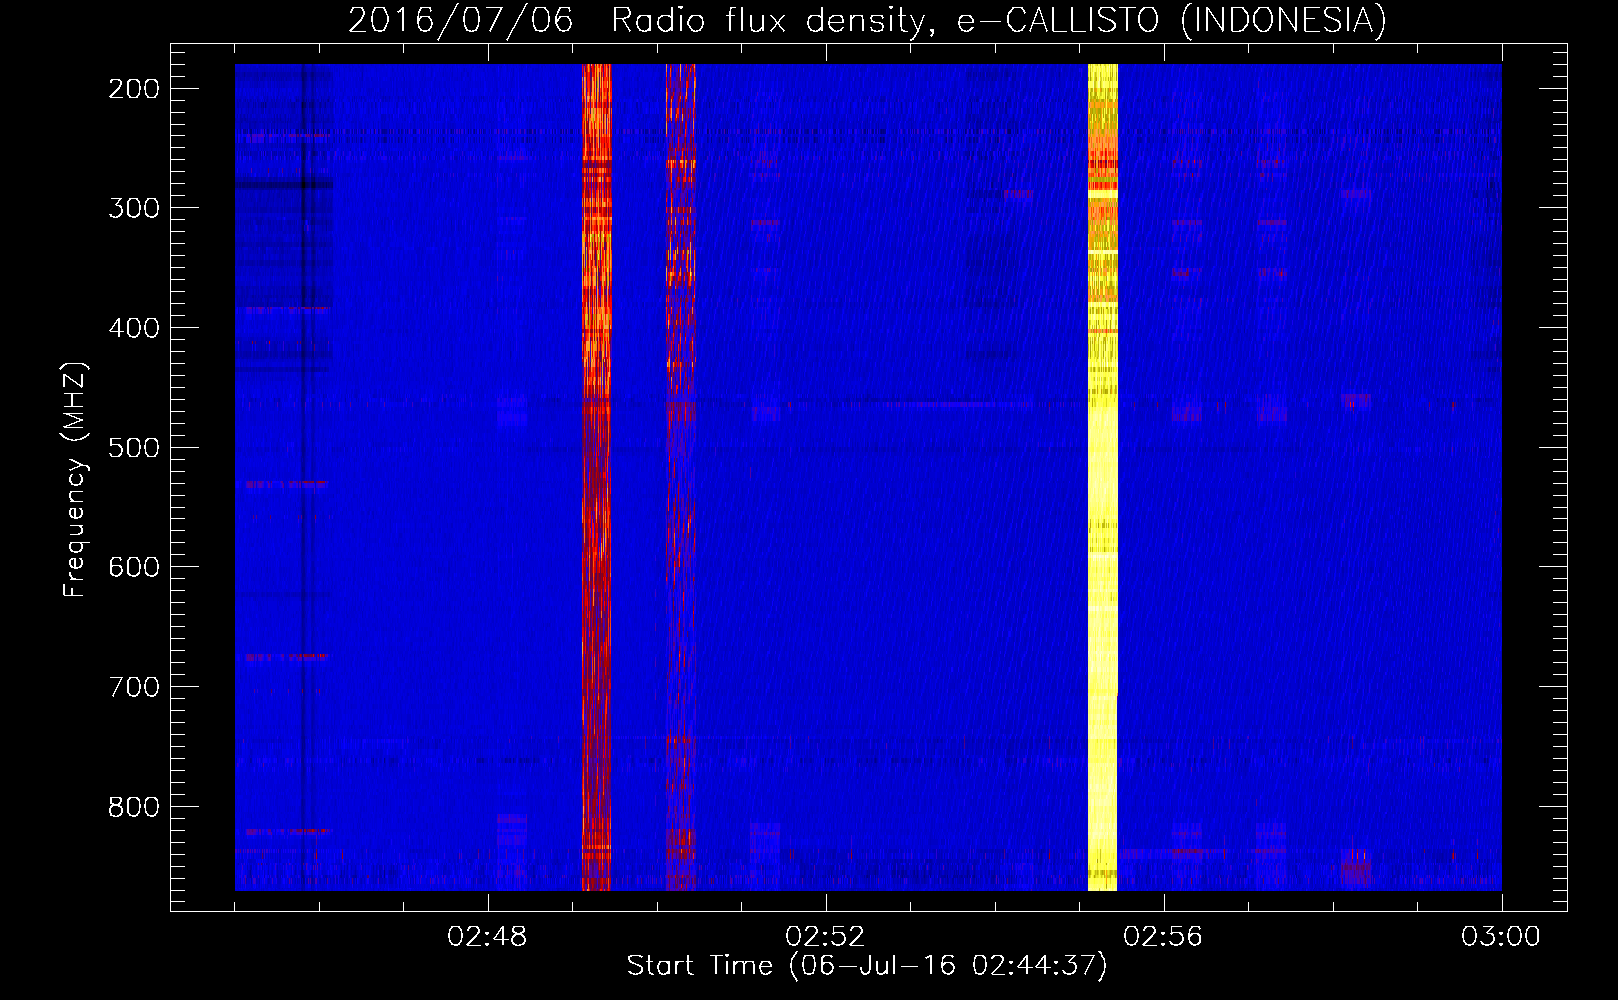Click the 02:52 time tick label
The height and width of the screenshot is (1000, 1618).
coord(825,937)
